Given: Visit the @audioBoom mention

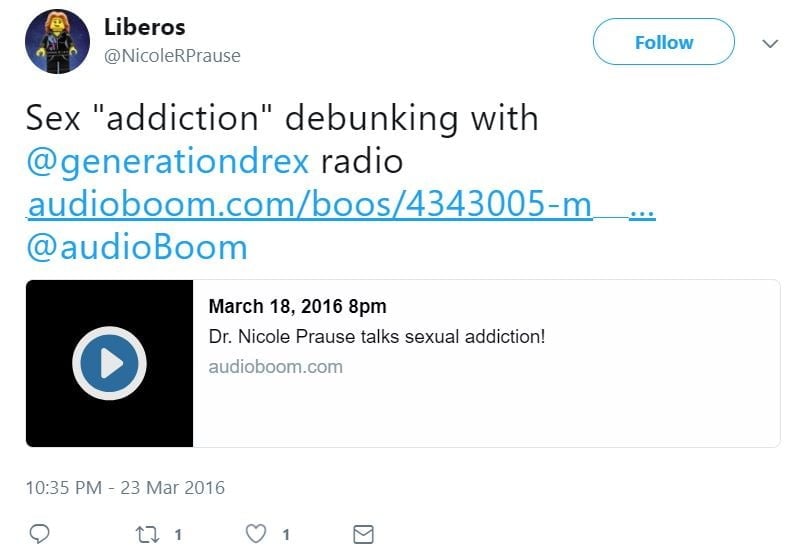Looking at the screenshot, I should pyautogui.click(x=137, y=247).
